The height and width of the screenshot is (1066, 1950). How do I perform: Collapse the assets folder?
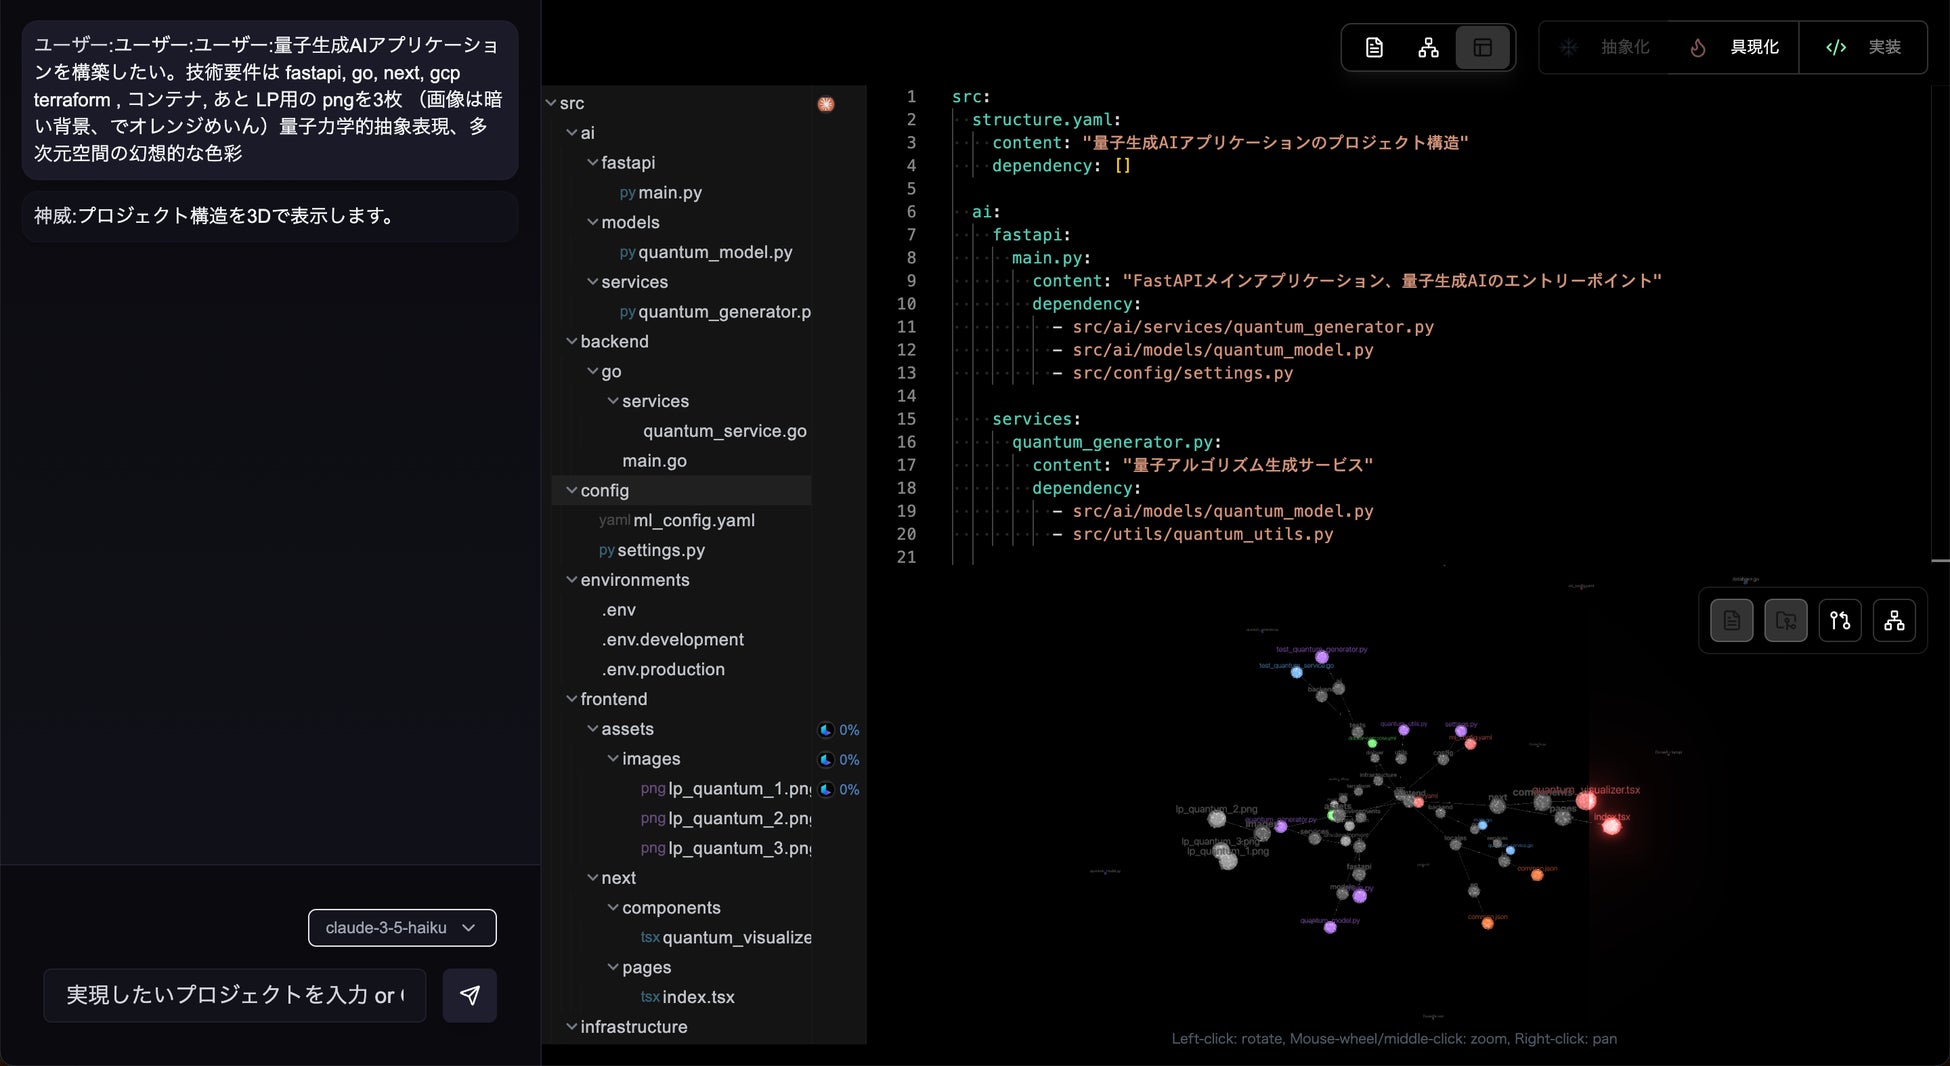(593, 729)
